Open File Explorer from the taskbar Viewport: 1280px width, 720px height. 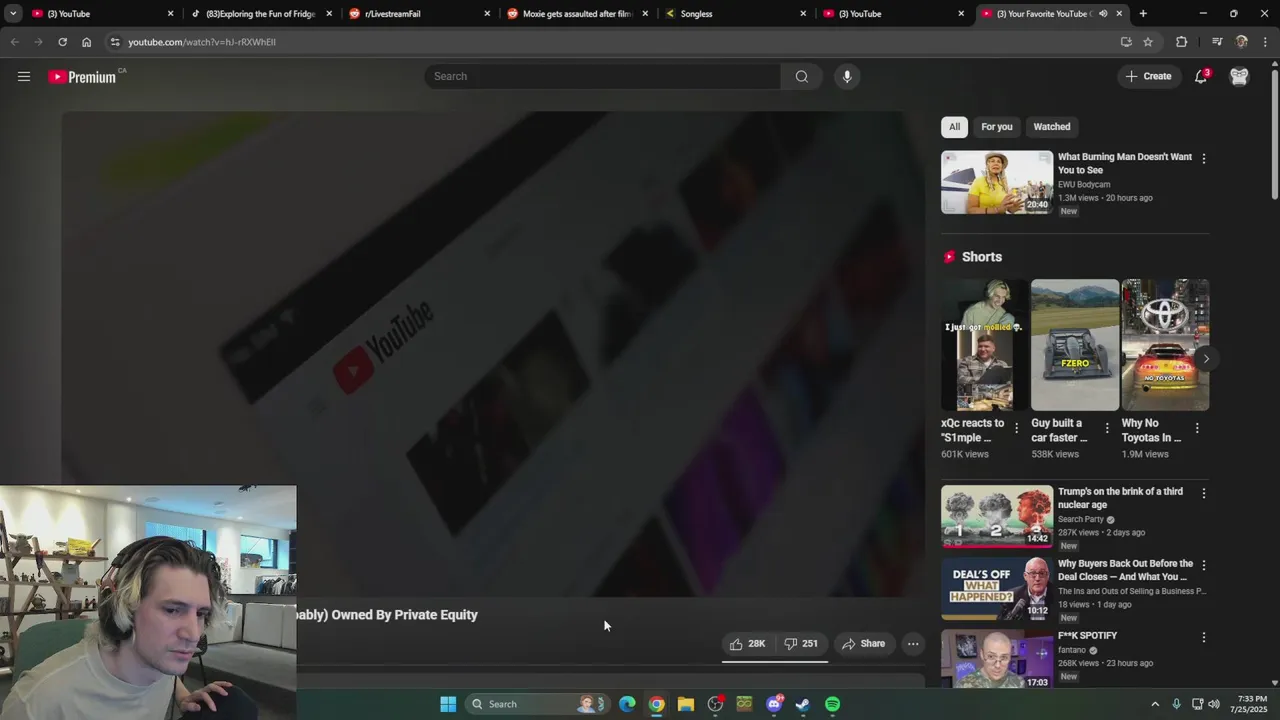(x=685, y=704)
